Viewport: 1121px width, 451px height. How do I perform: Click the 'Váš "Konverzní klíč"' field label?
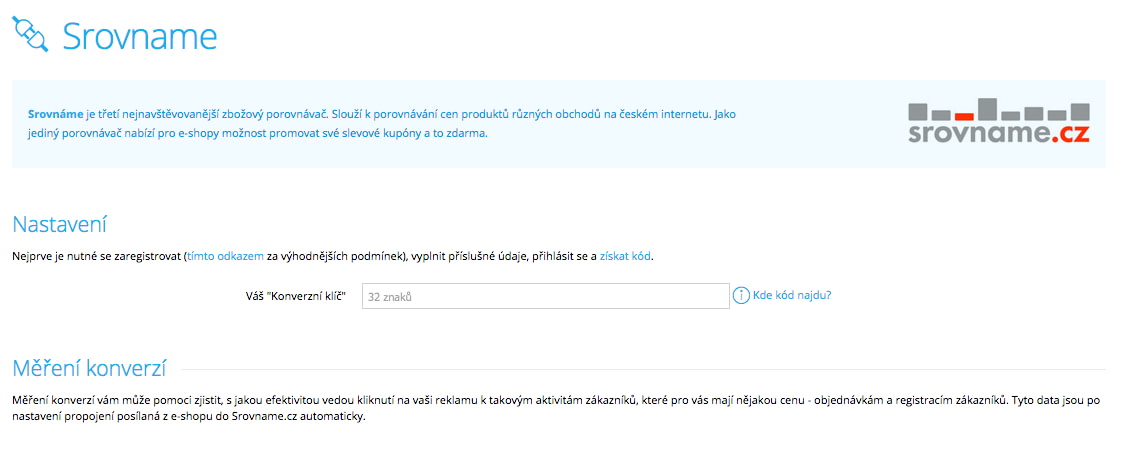tap(296, 296)
